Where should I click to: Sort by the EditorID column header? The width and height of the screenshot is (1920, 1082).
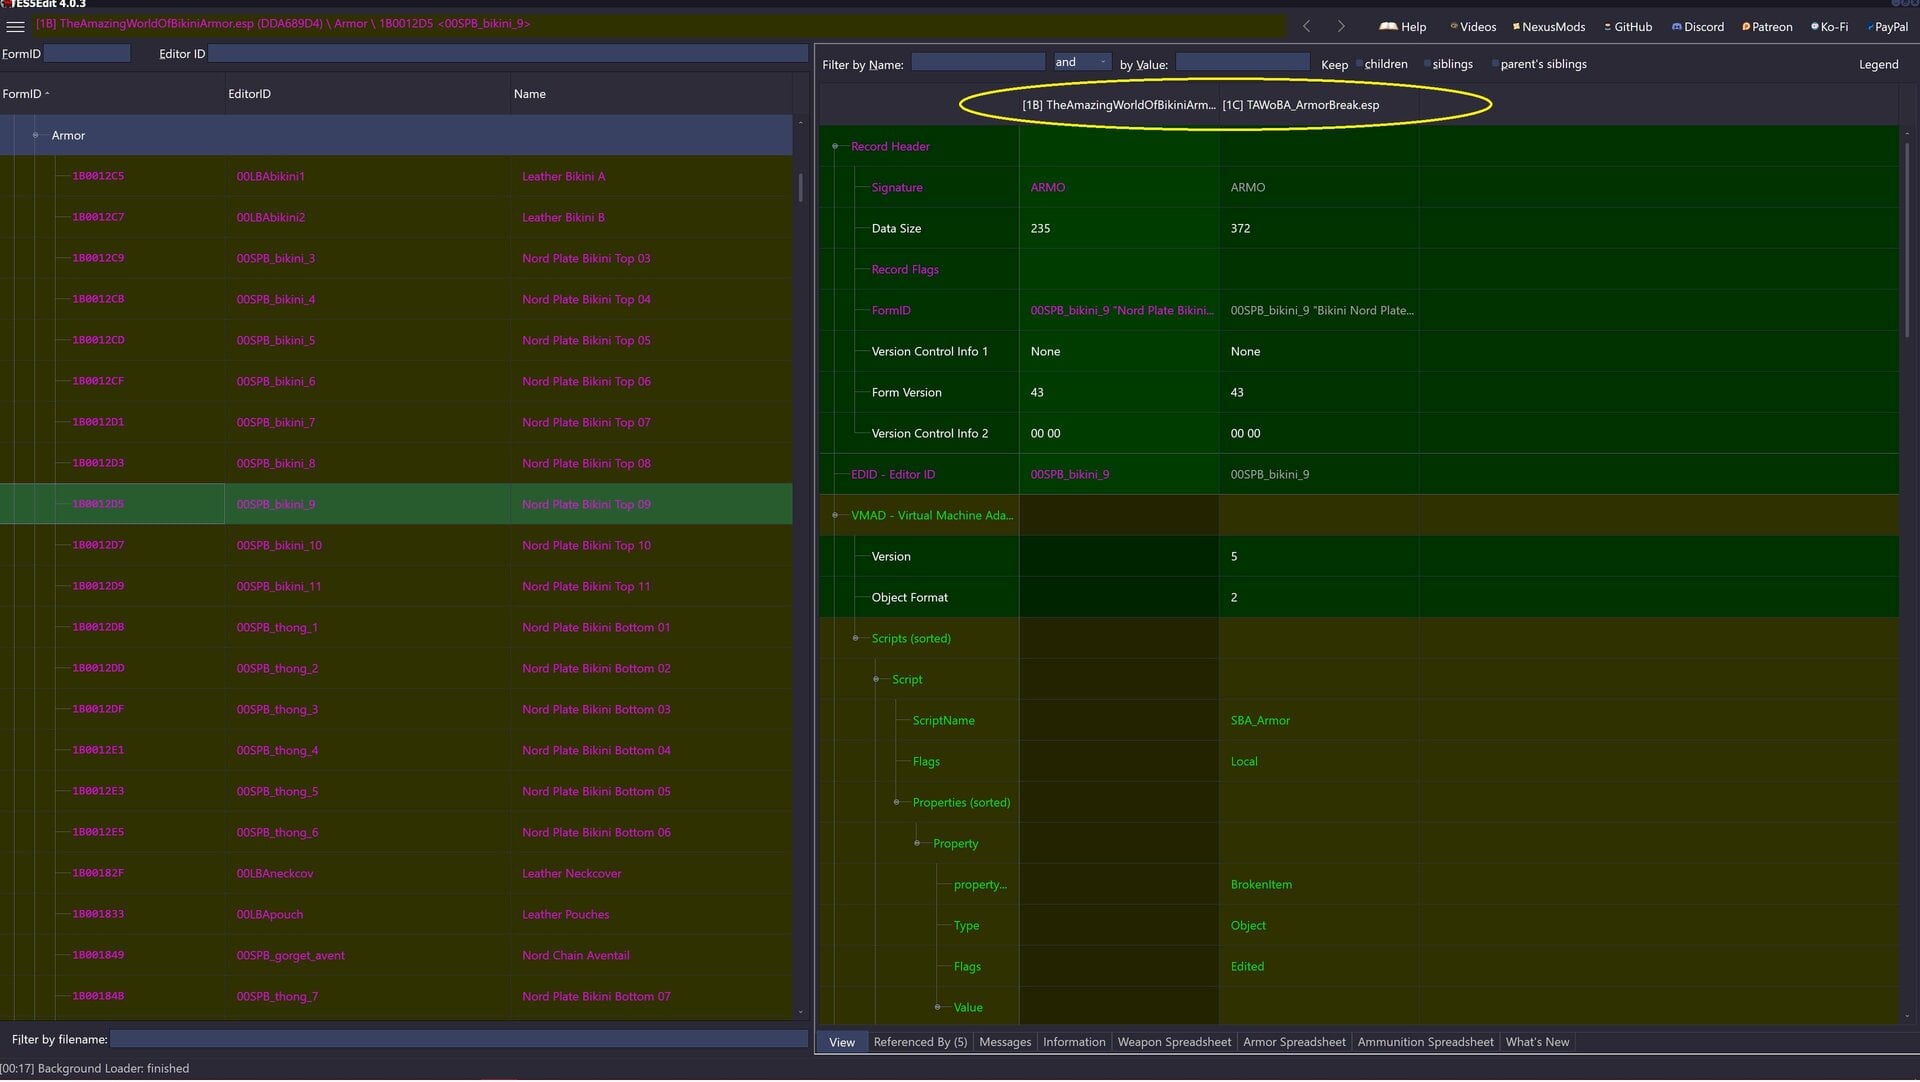pos(367,94)
